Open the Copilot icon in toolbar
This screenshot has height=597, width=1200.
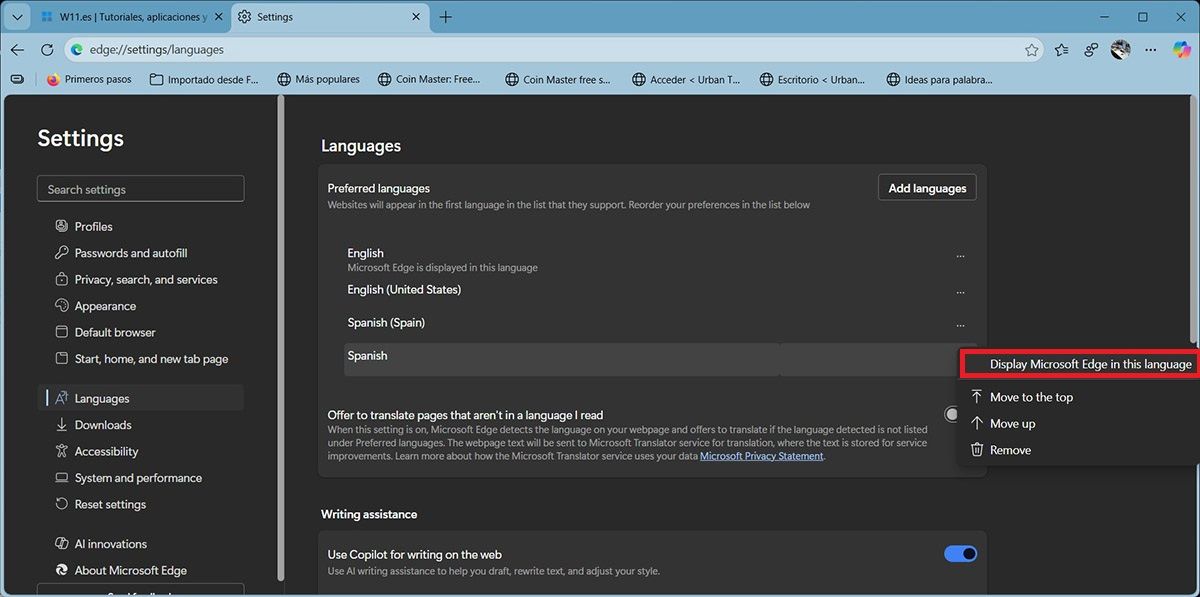(x=1181, y=49)
